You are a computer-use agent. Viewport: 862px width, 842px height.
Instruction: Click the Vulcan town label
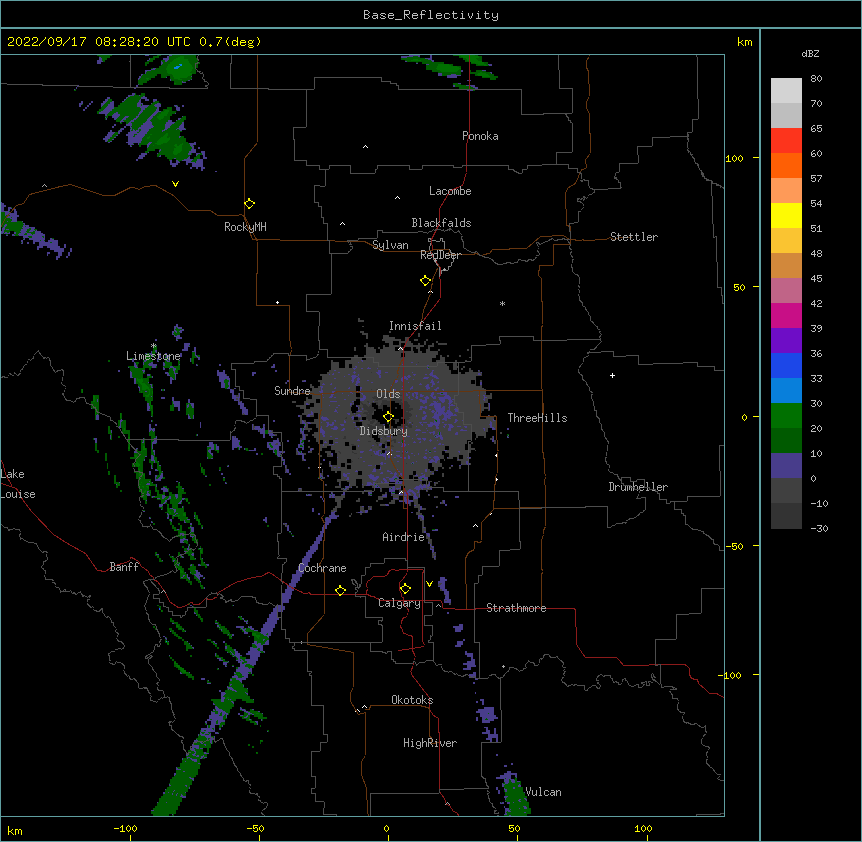[543, 792]
